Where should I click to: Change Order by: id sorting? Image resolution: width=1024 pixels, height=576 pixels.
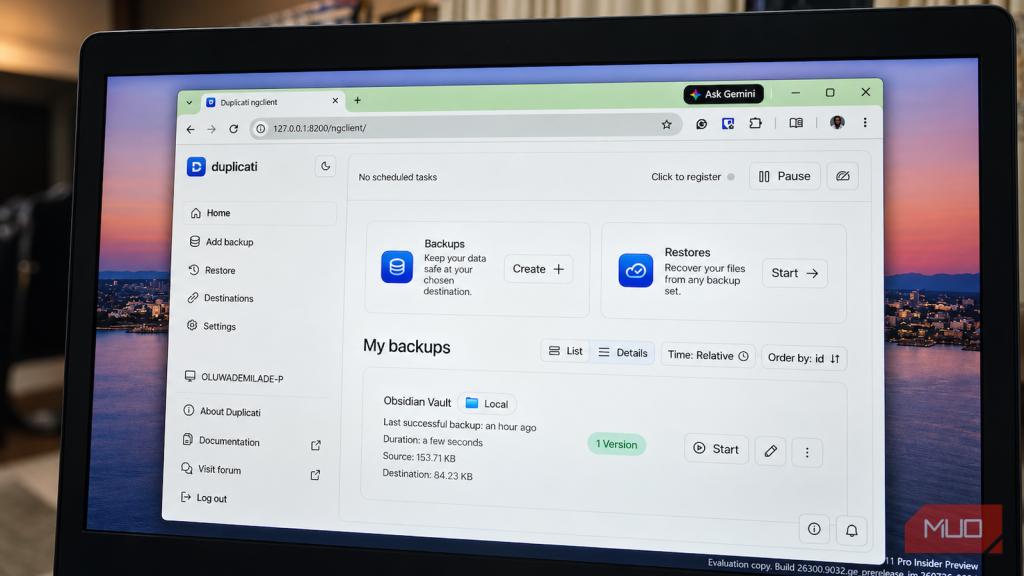point(804,358)
